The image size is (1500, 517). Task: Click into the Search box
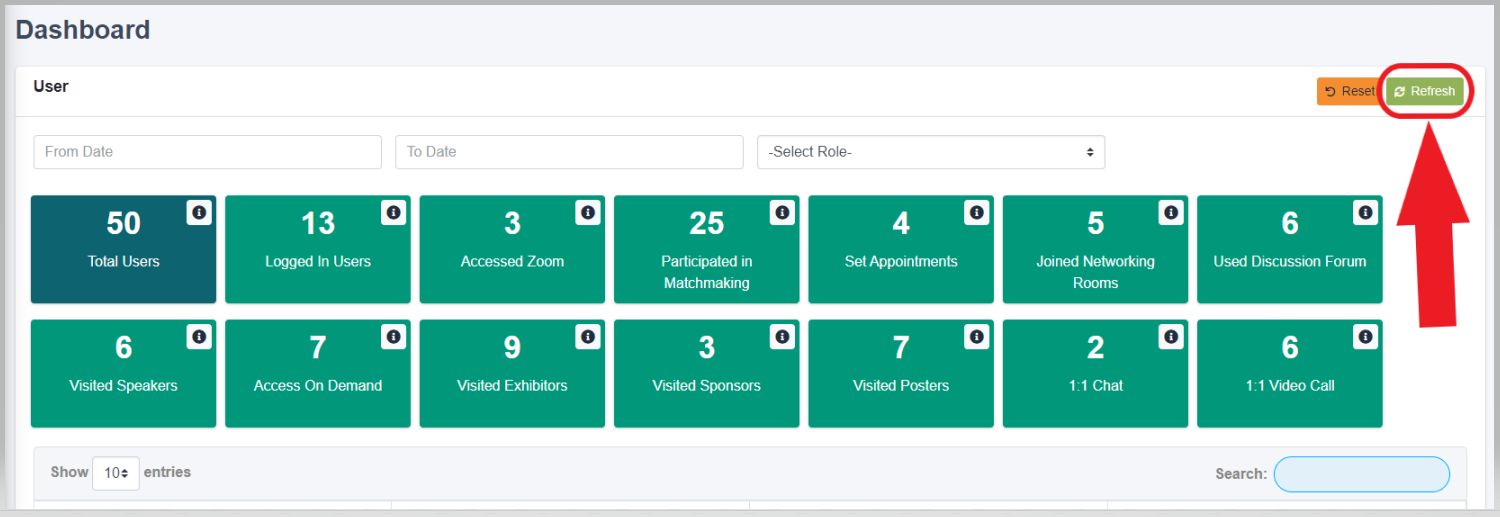[1361, 474]
